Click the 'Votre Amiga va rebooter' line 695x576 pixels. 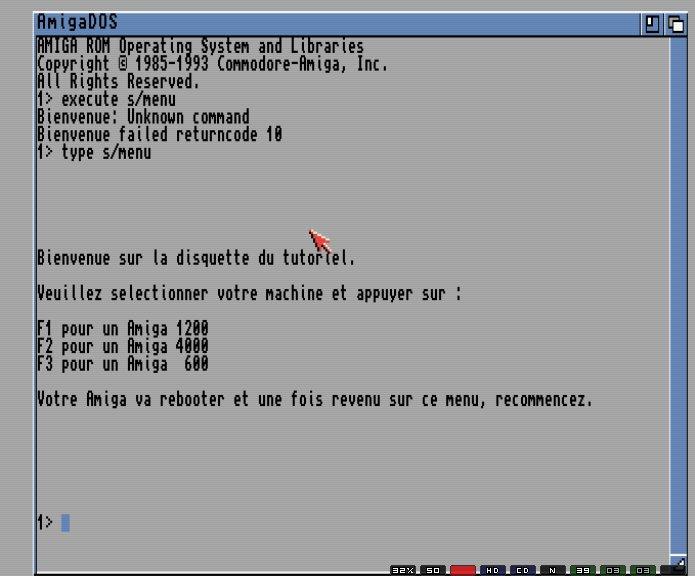[315, 399]
